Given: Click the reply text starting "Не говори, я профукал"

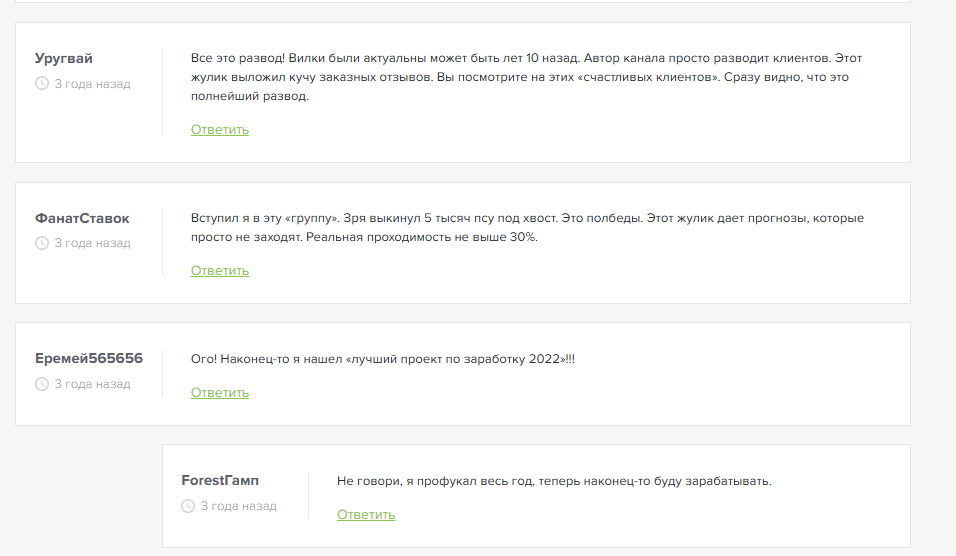Looking at the screenshot, I should pyautogui.click(x=554, y=481).
